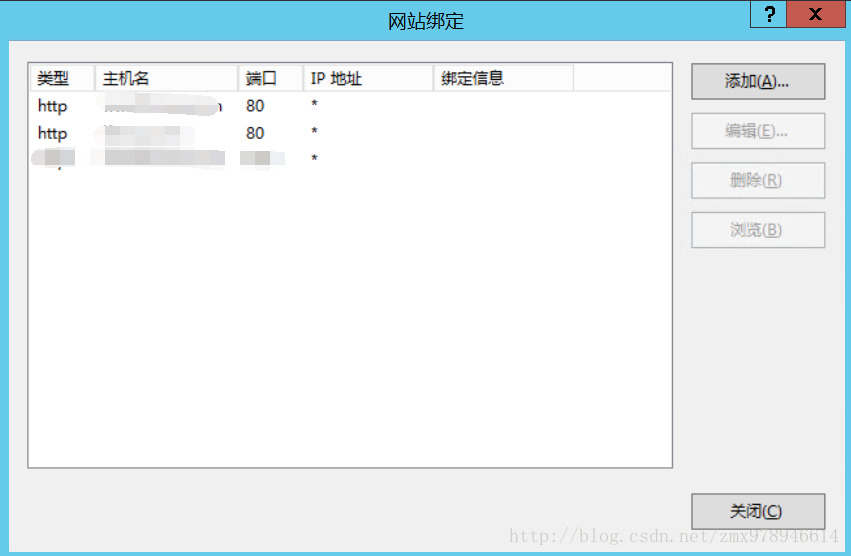Click the 端口 column header
The height and width of the screenshot is (556, 851).
click(x=261, y=78)
